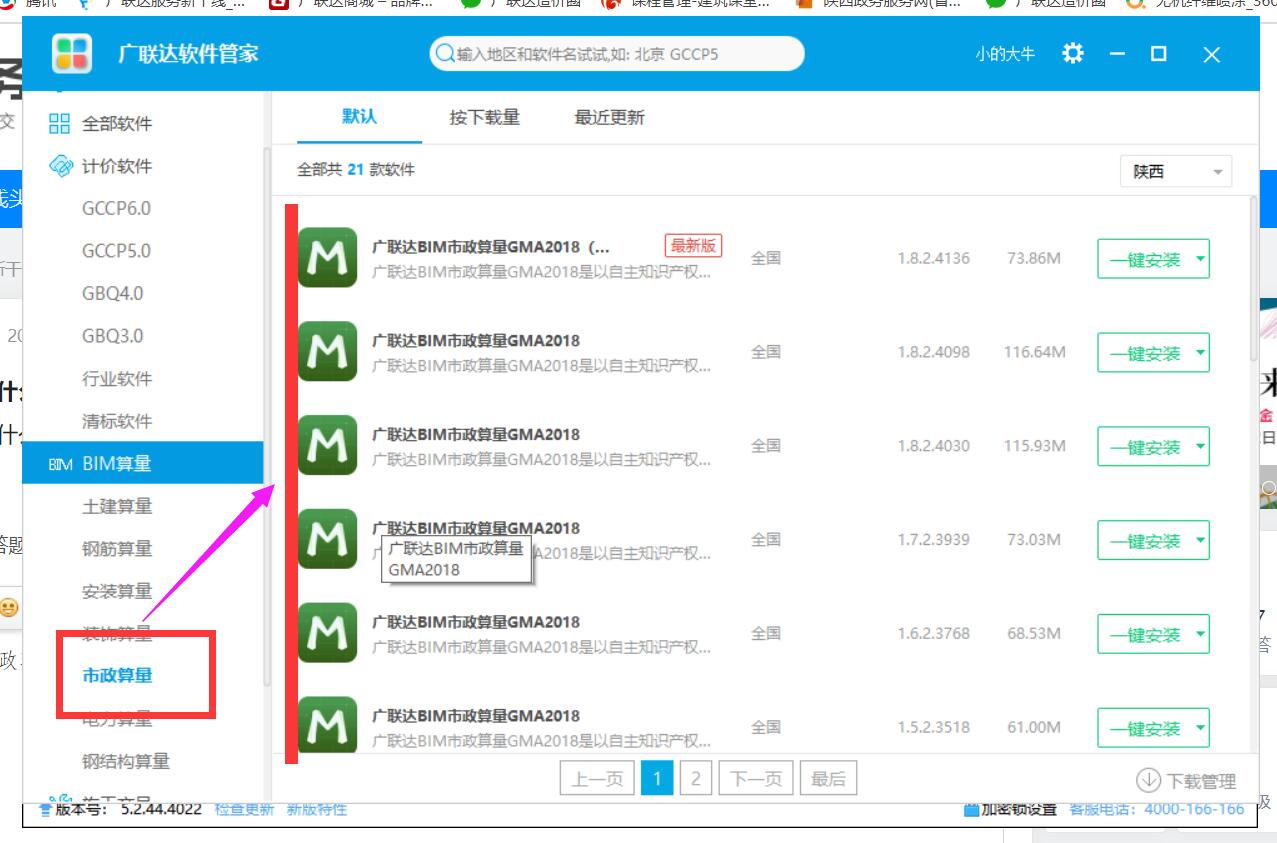Click 检查更新 in the status bar
Screen dimensions: 1277x843
coord(244,809)
